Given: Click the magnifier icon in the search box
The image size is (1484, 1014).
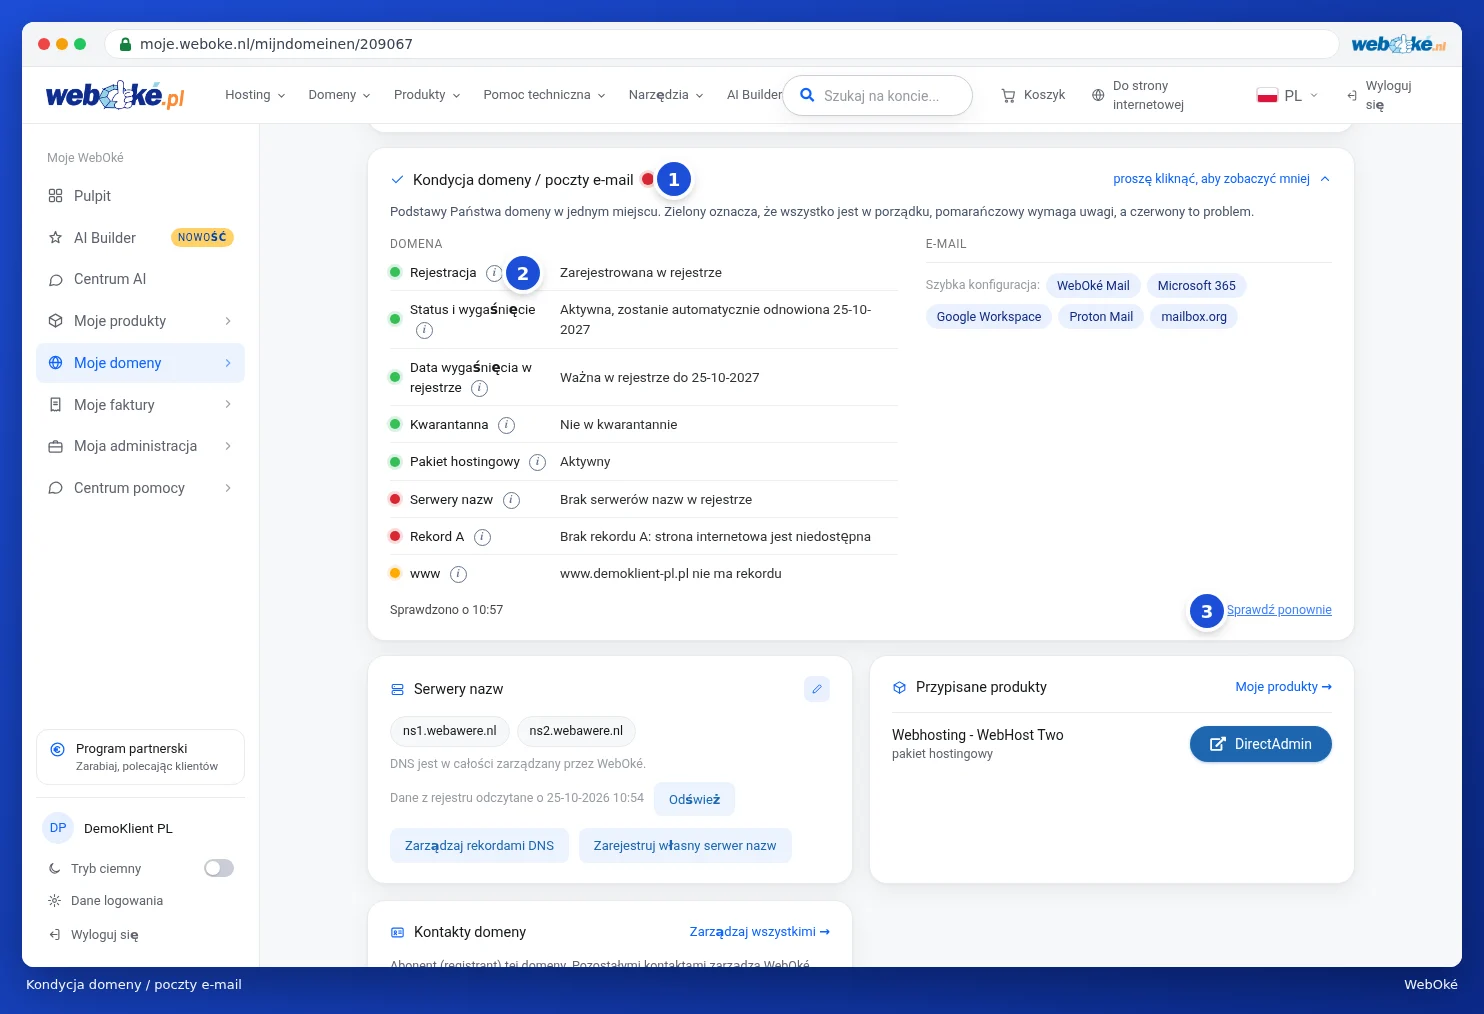Looking at the screenshot, I should tap(807, 96).
